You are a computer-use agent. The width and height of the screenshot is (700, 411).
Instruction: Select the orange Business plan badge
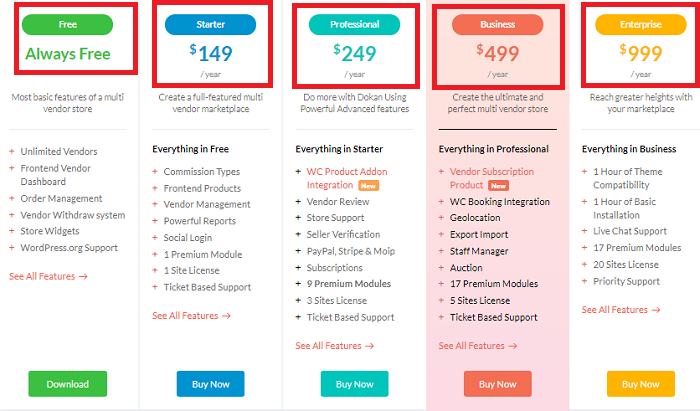pos(497,25)
